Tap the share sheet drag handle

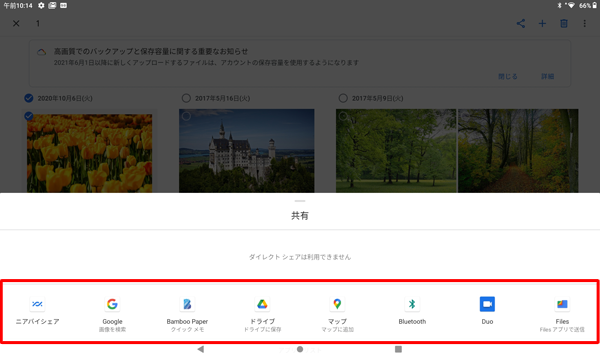click(x=300, y=201)
